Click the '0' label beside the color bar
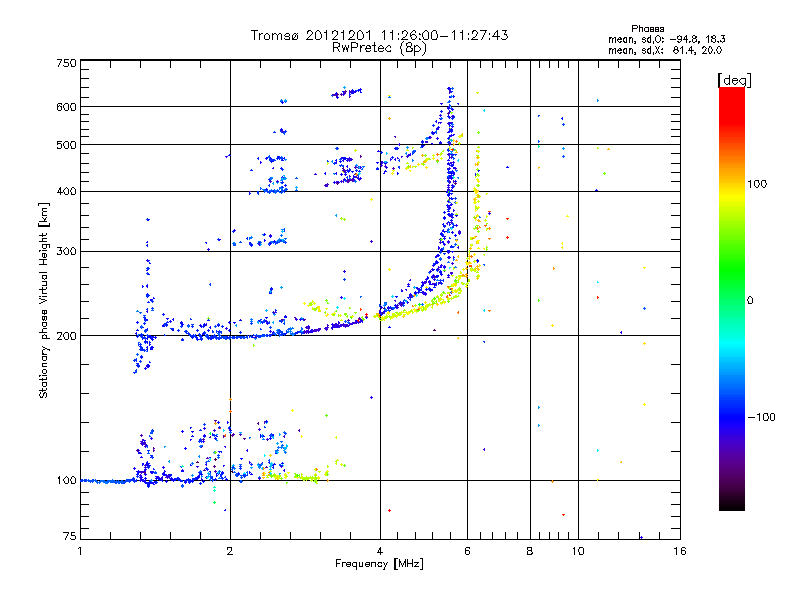Image resolution: width=800 pixels, height=600 pixels. coord(750,301)
